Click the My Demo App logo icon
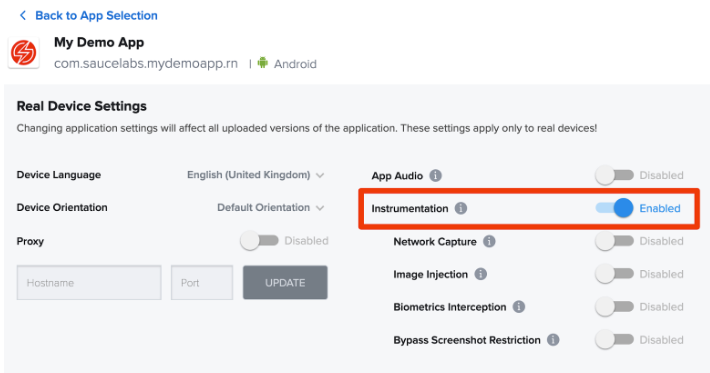Image resolution: width=710 pixels, height=373 pixels. [24, 53]
